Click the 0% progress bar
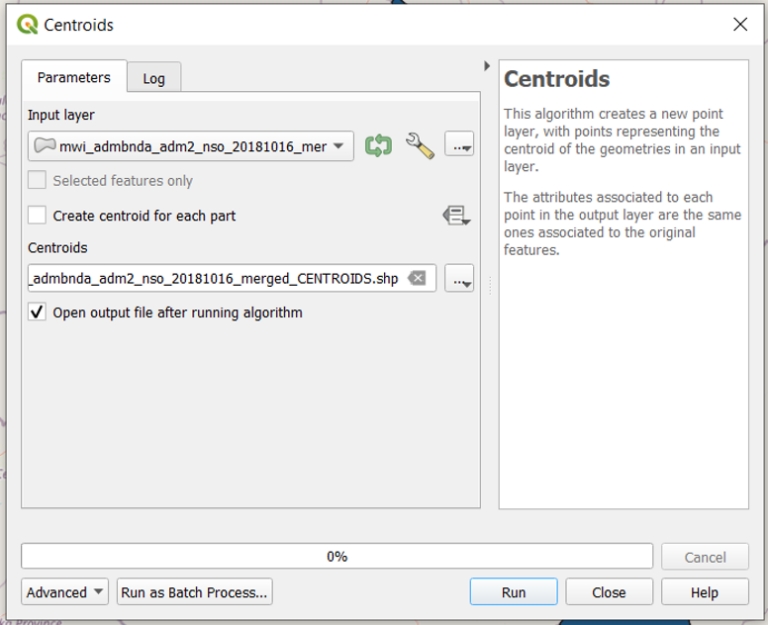 point(337,556)
